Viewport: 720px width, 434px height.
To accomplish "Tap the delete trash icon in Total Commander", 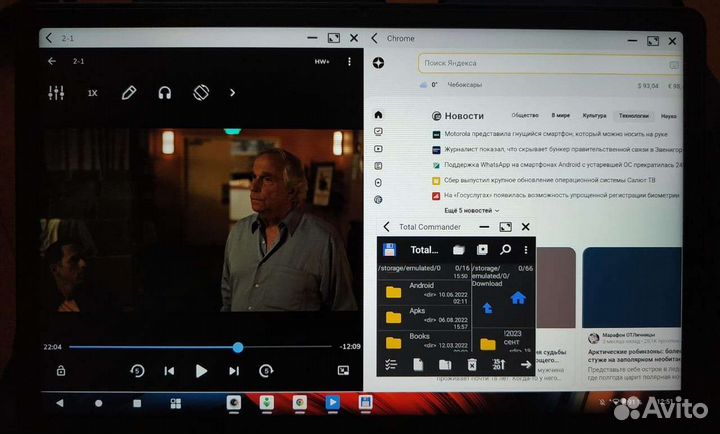I will (x=473, y=365).
